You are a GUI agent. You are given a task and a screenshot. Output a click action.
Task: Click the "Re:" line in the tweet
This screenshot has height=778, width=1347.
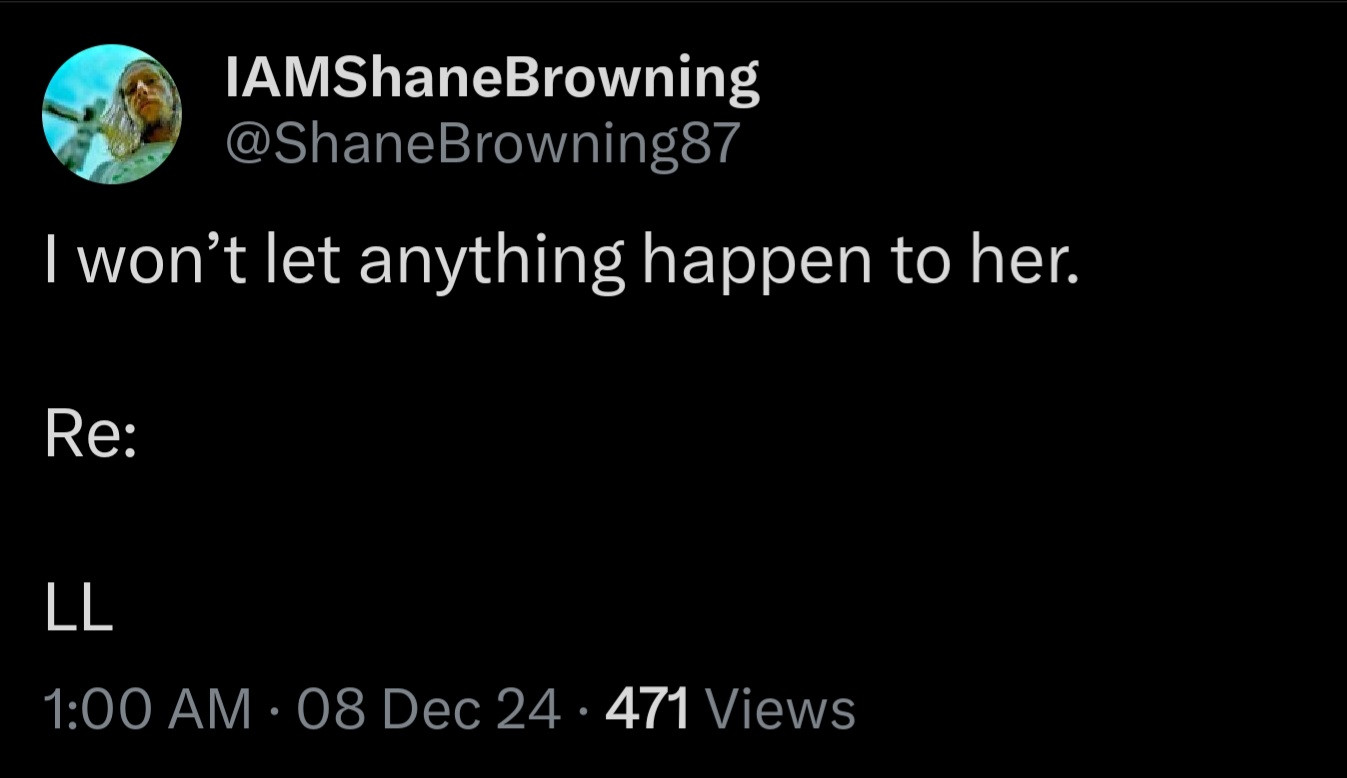point(89,439)
